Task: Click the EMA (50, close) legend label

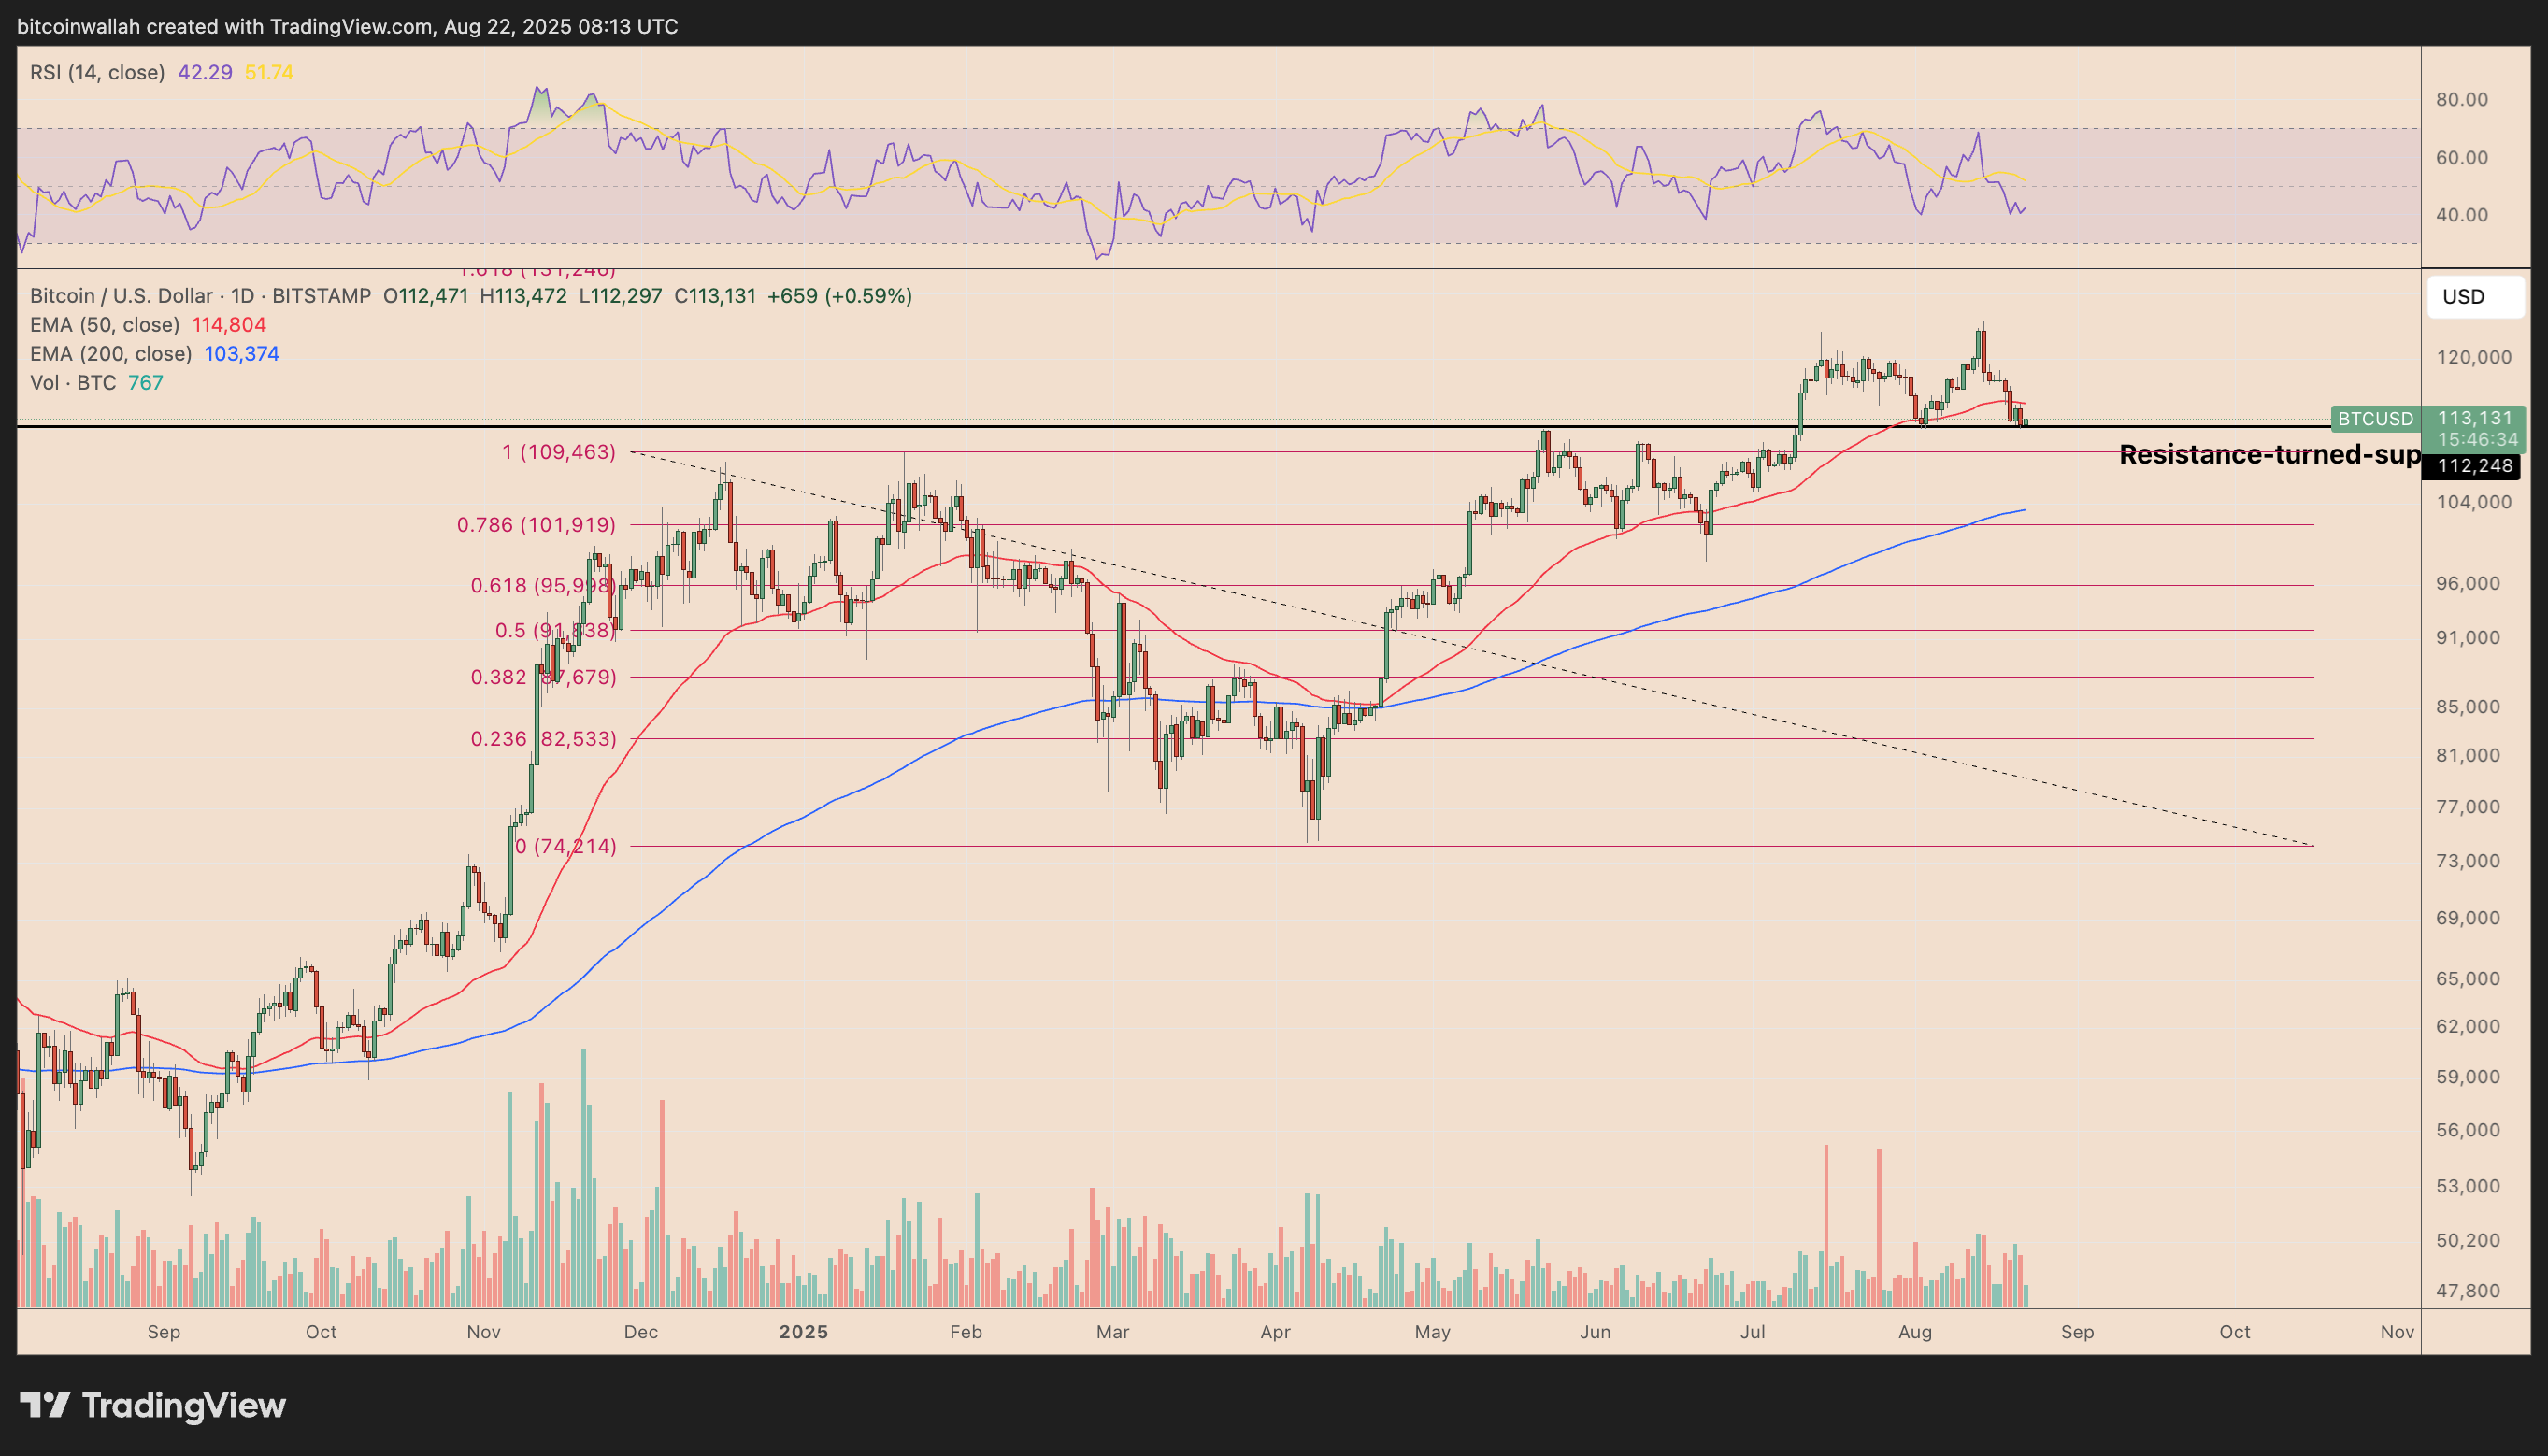Action: pos(104,325)
